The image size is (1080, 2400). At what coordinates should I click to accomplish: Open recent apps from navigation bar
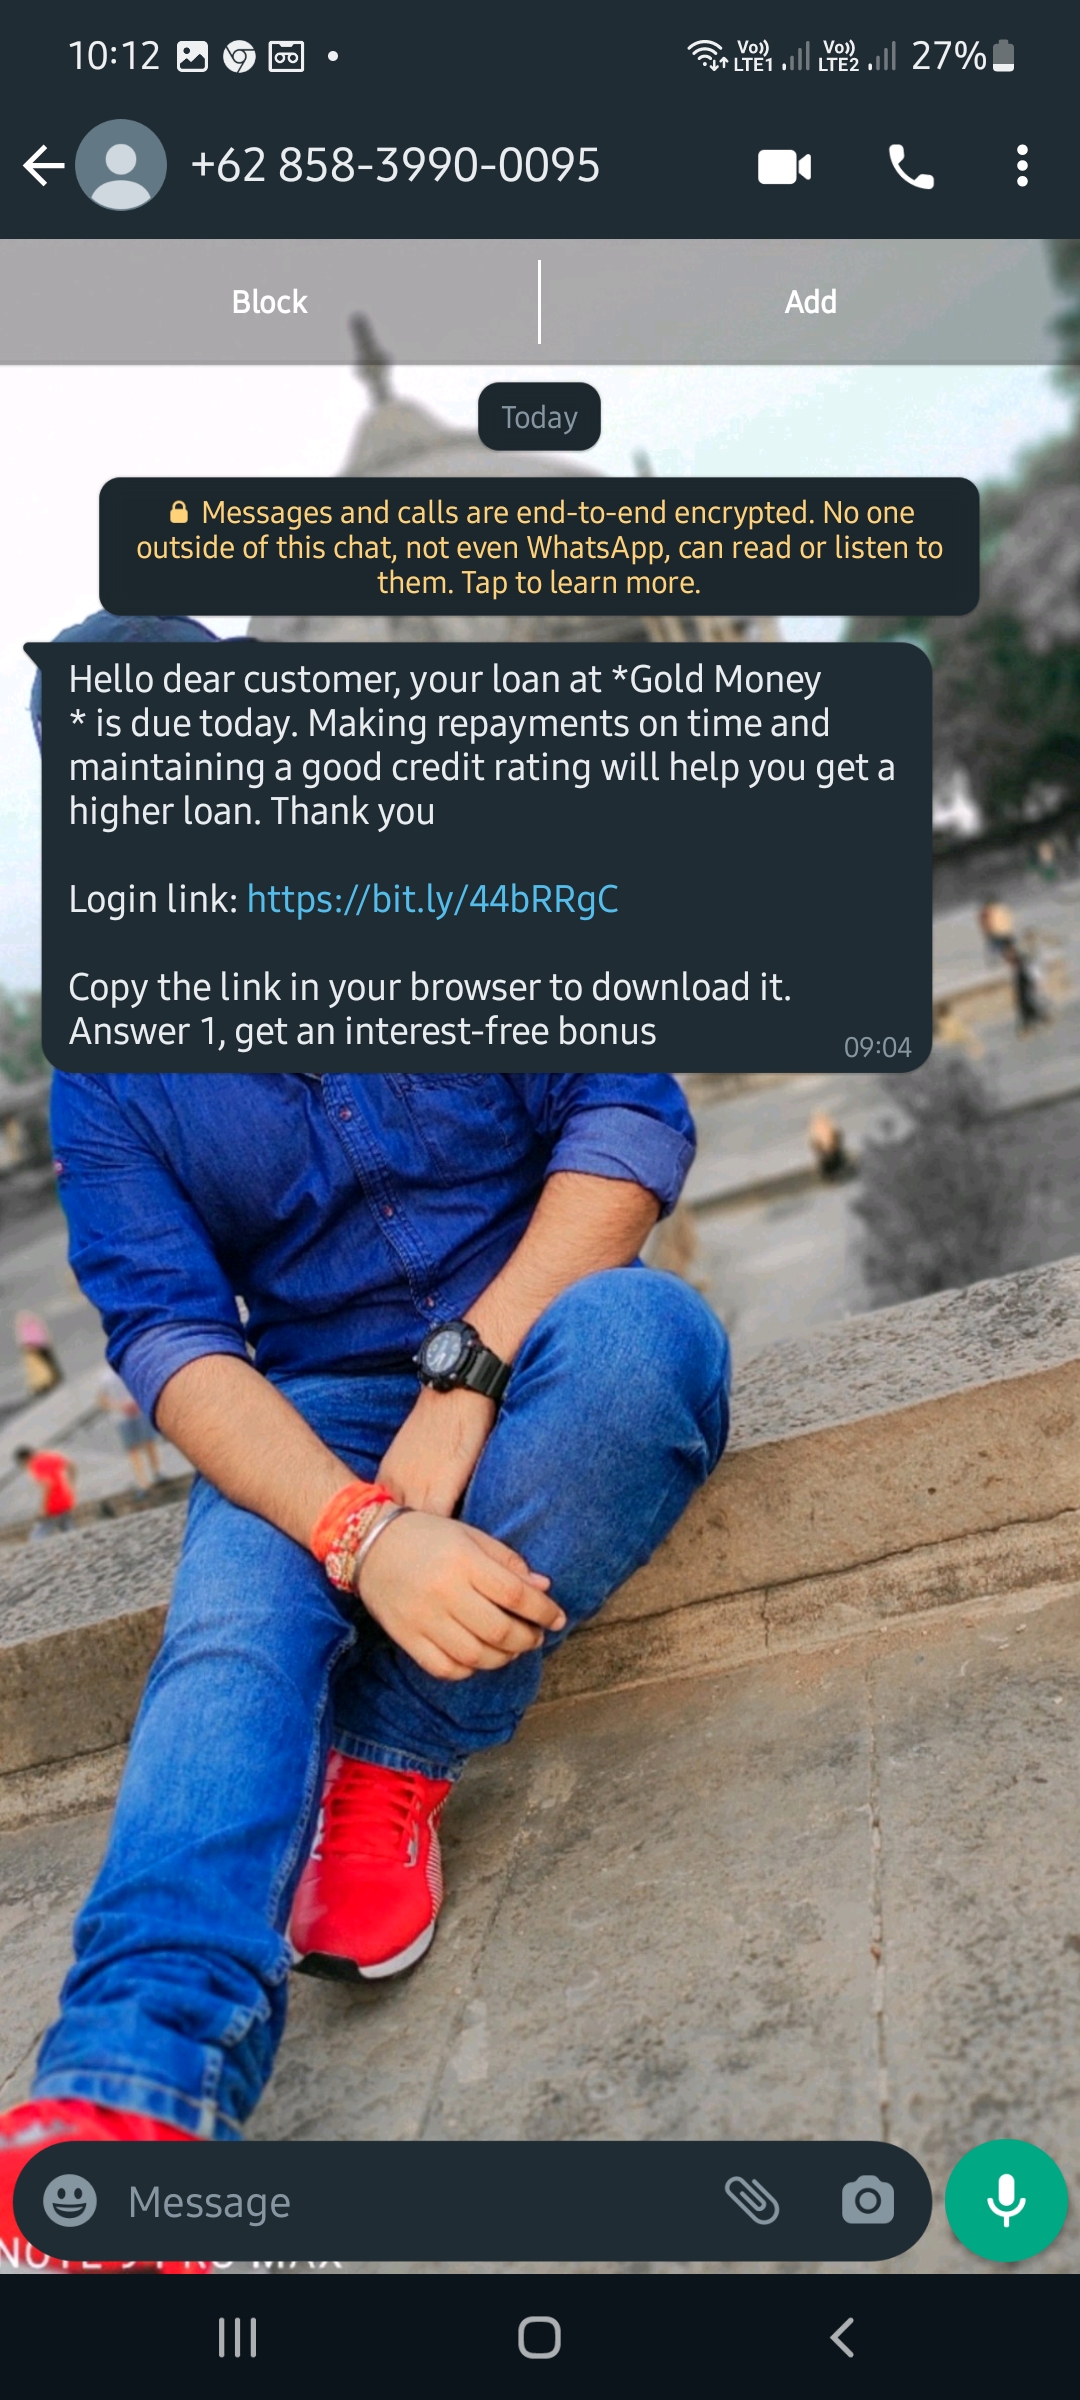coord(238,2338)
